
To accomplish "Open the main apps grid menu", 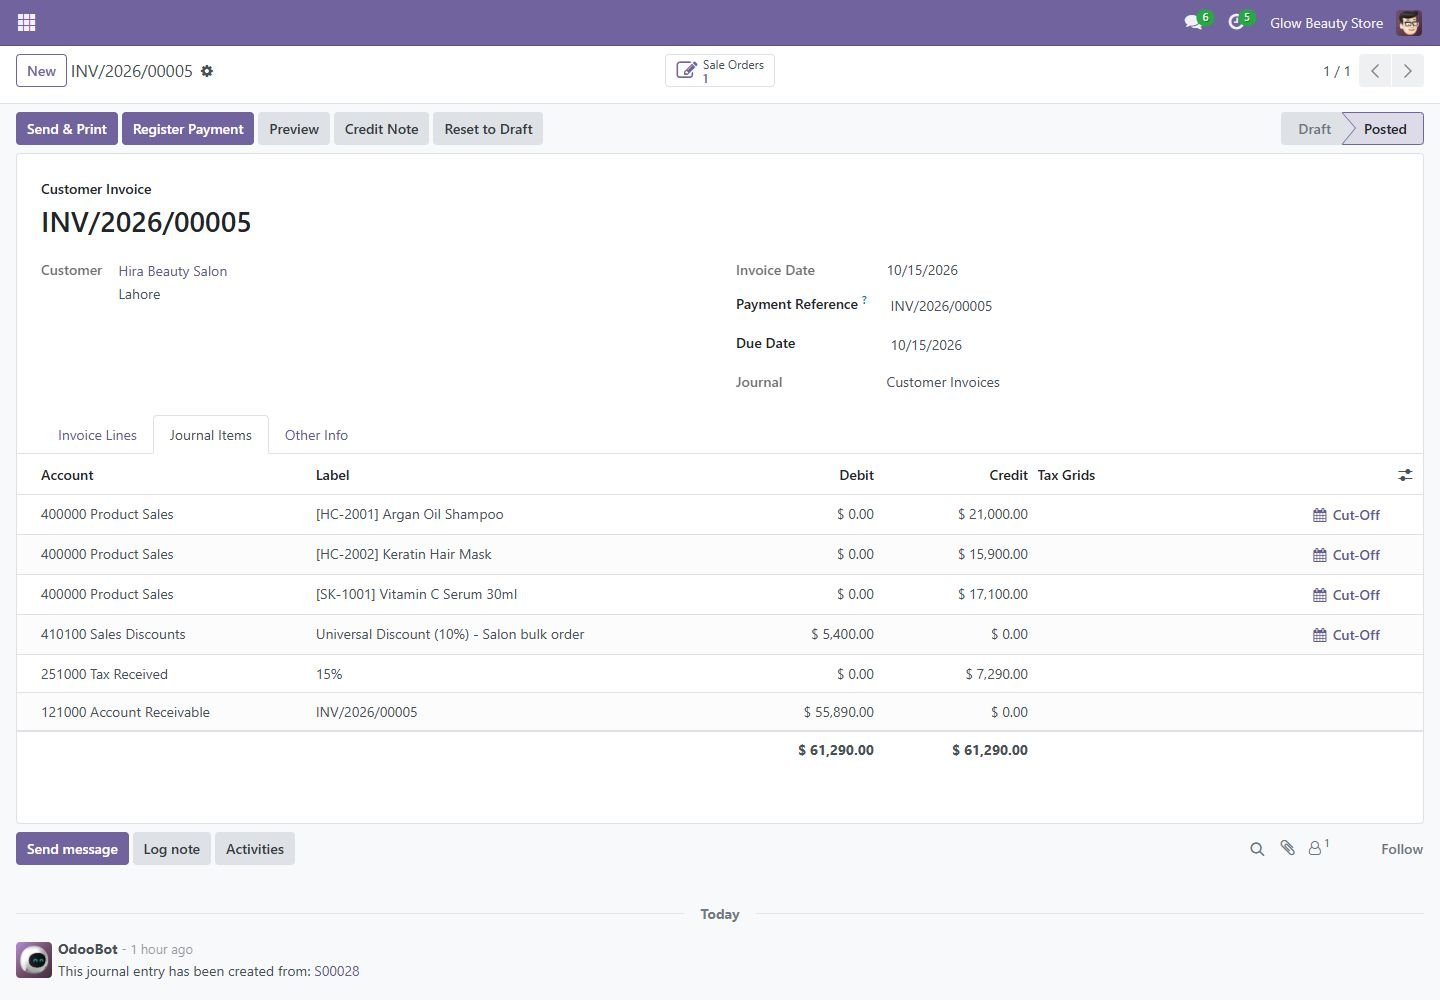I will tap(27, 22).
